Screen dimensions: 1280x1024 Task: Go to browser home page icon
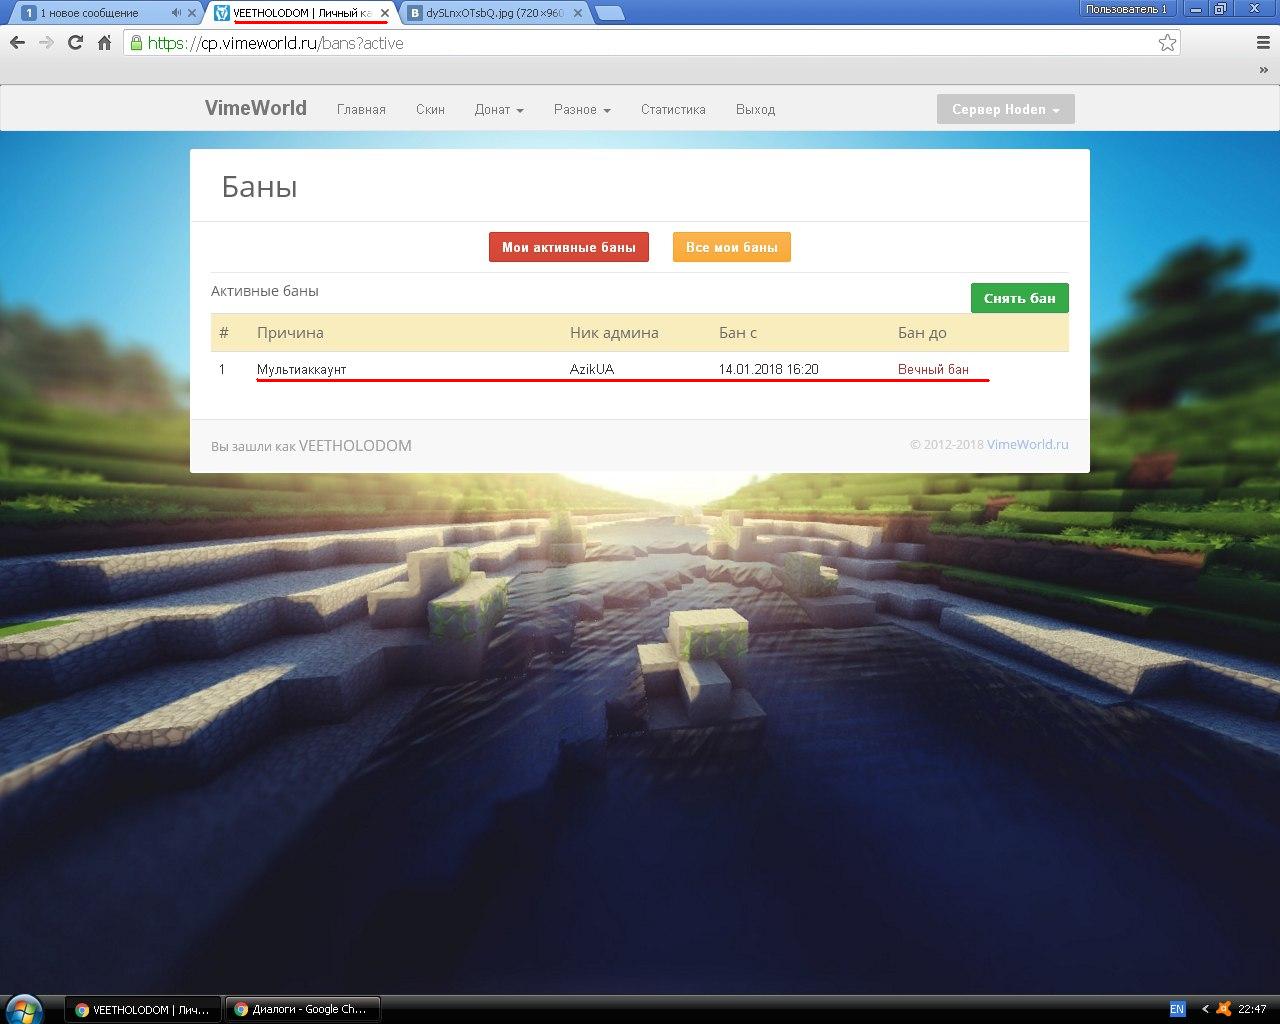[x=104, y=43]
